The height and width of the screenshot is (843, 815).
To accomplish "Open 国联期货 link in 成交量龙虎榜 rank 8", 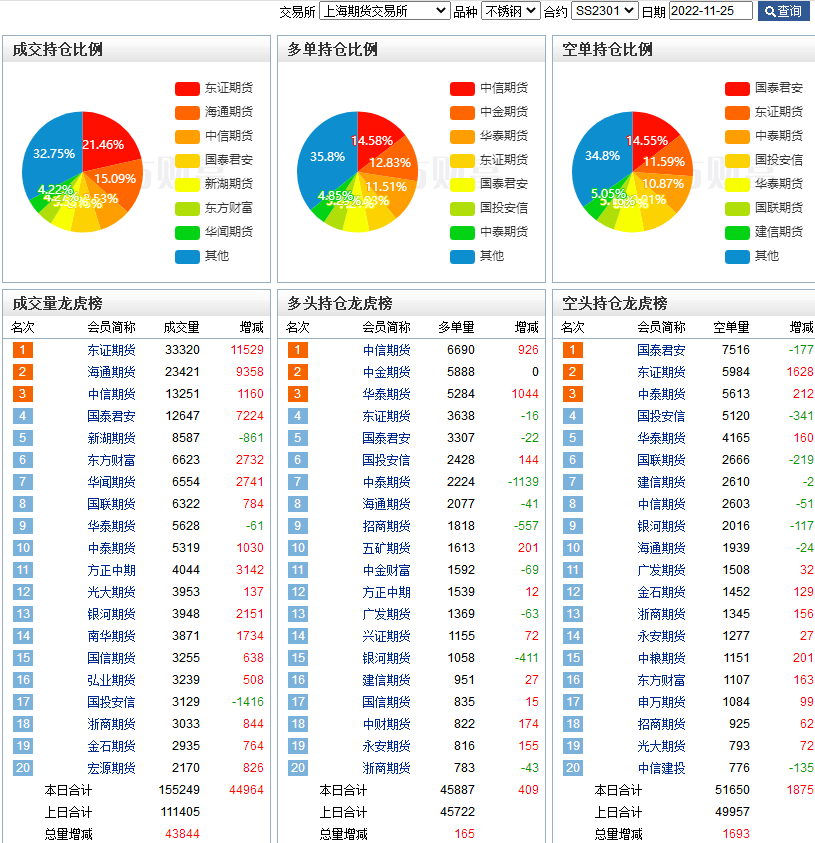I will coord(111,504).
